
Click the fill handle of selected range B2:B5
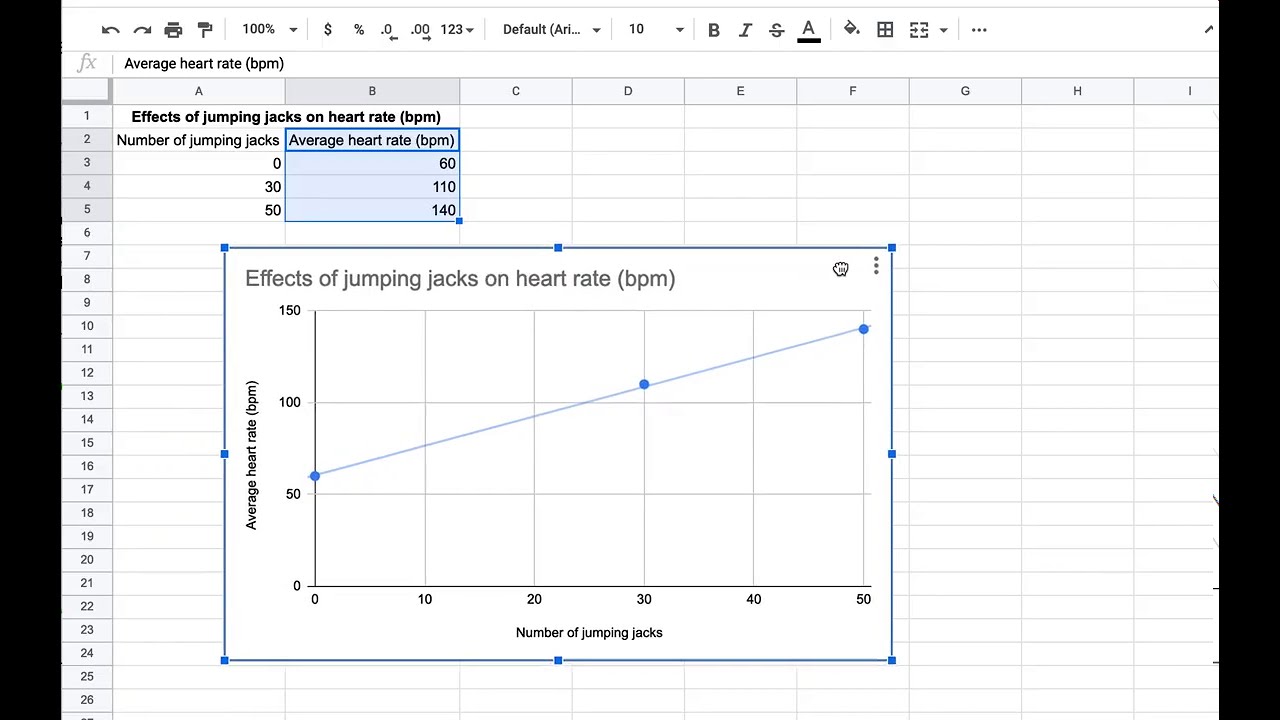pos(459,221)
